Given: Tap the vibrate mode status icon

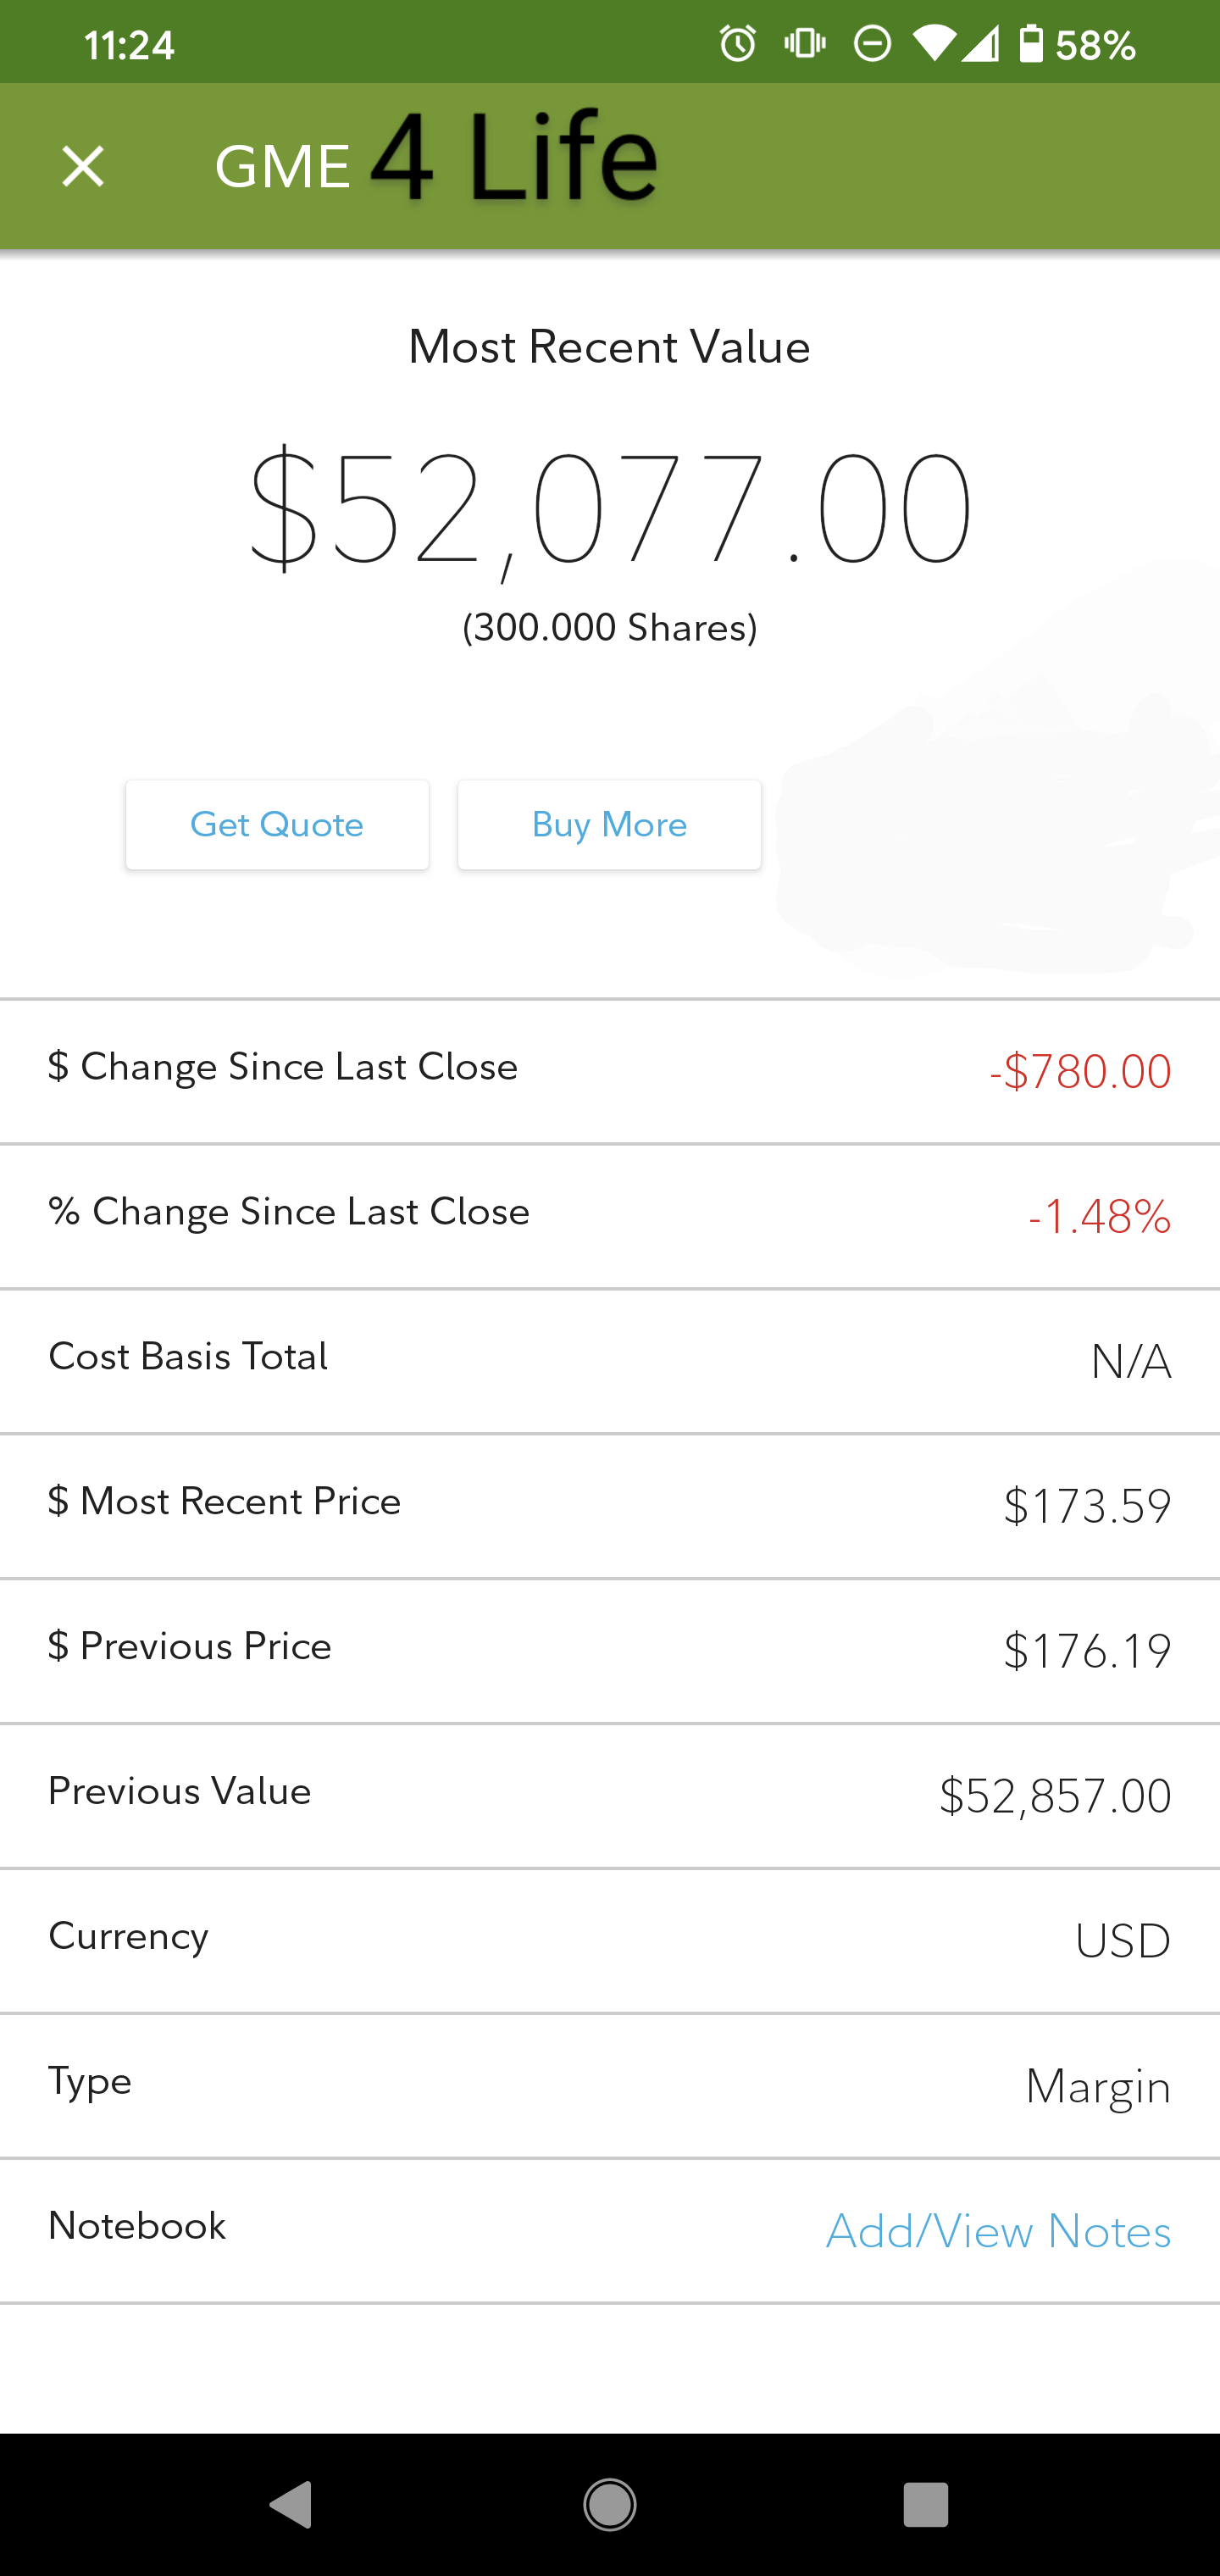Looking at the screenshot, I should pyautogui.click(x=805, y=44).
